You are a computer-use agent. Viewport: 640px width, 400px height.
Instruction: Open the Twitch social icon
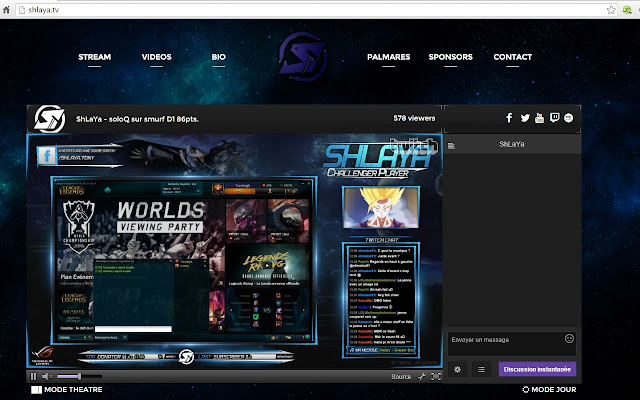554,118
